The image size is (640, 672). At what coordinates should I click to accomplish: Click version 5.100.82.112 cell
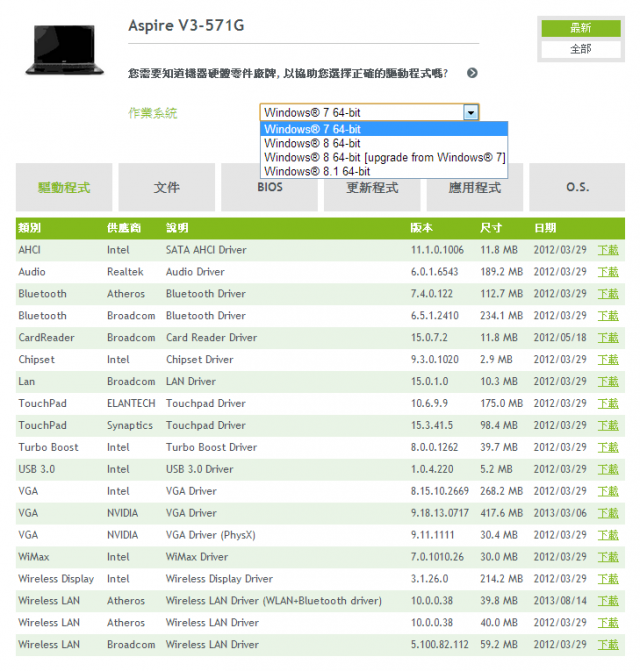[x=440, y=645]
